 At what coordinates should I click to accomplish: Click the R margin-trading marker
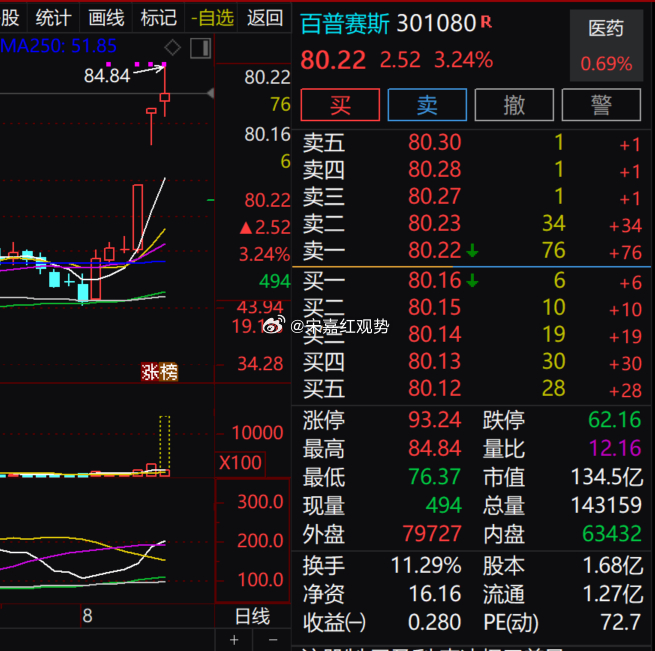[x=486, y=21]
